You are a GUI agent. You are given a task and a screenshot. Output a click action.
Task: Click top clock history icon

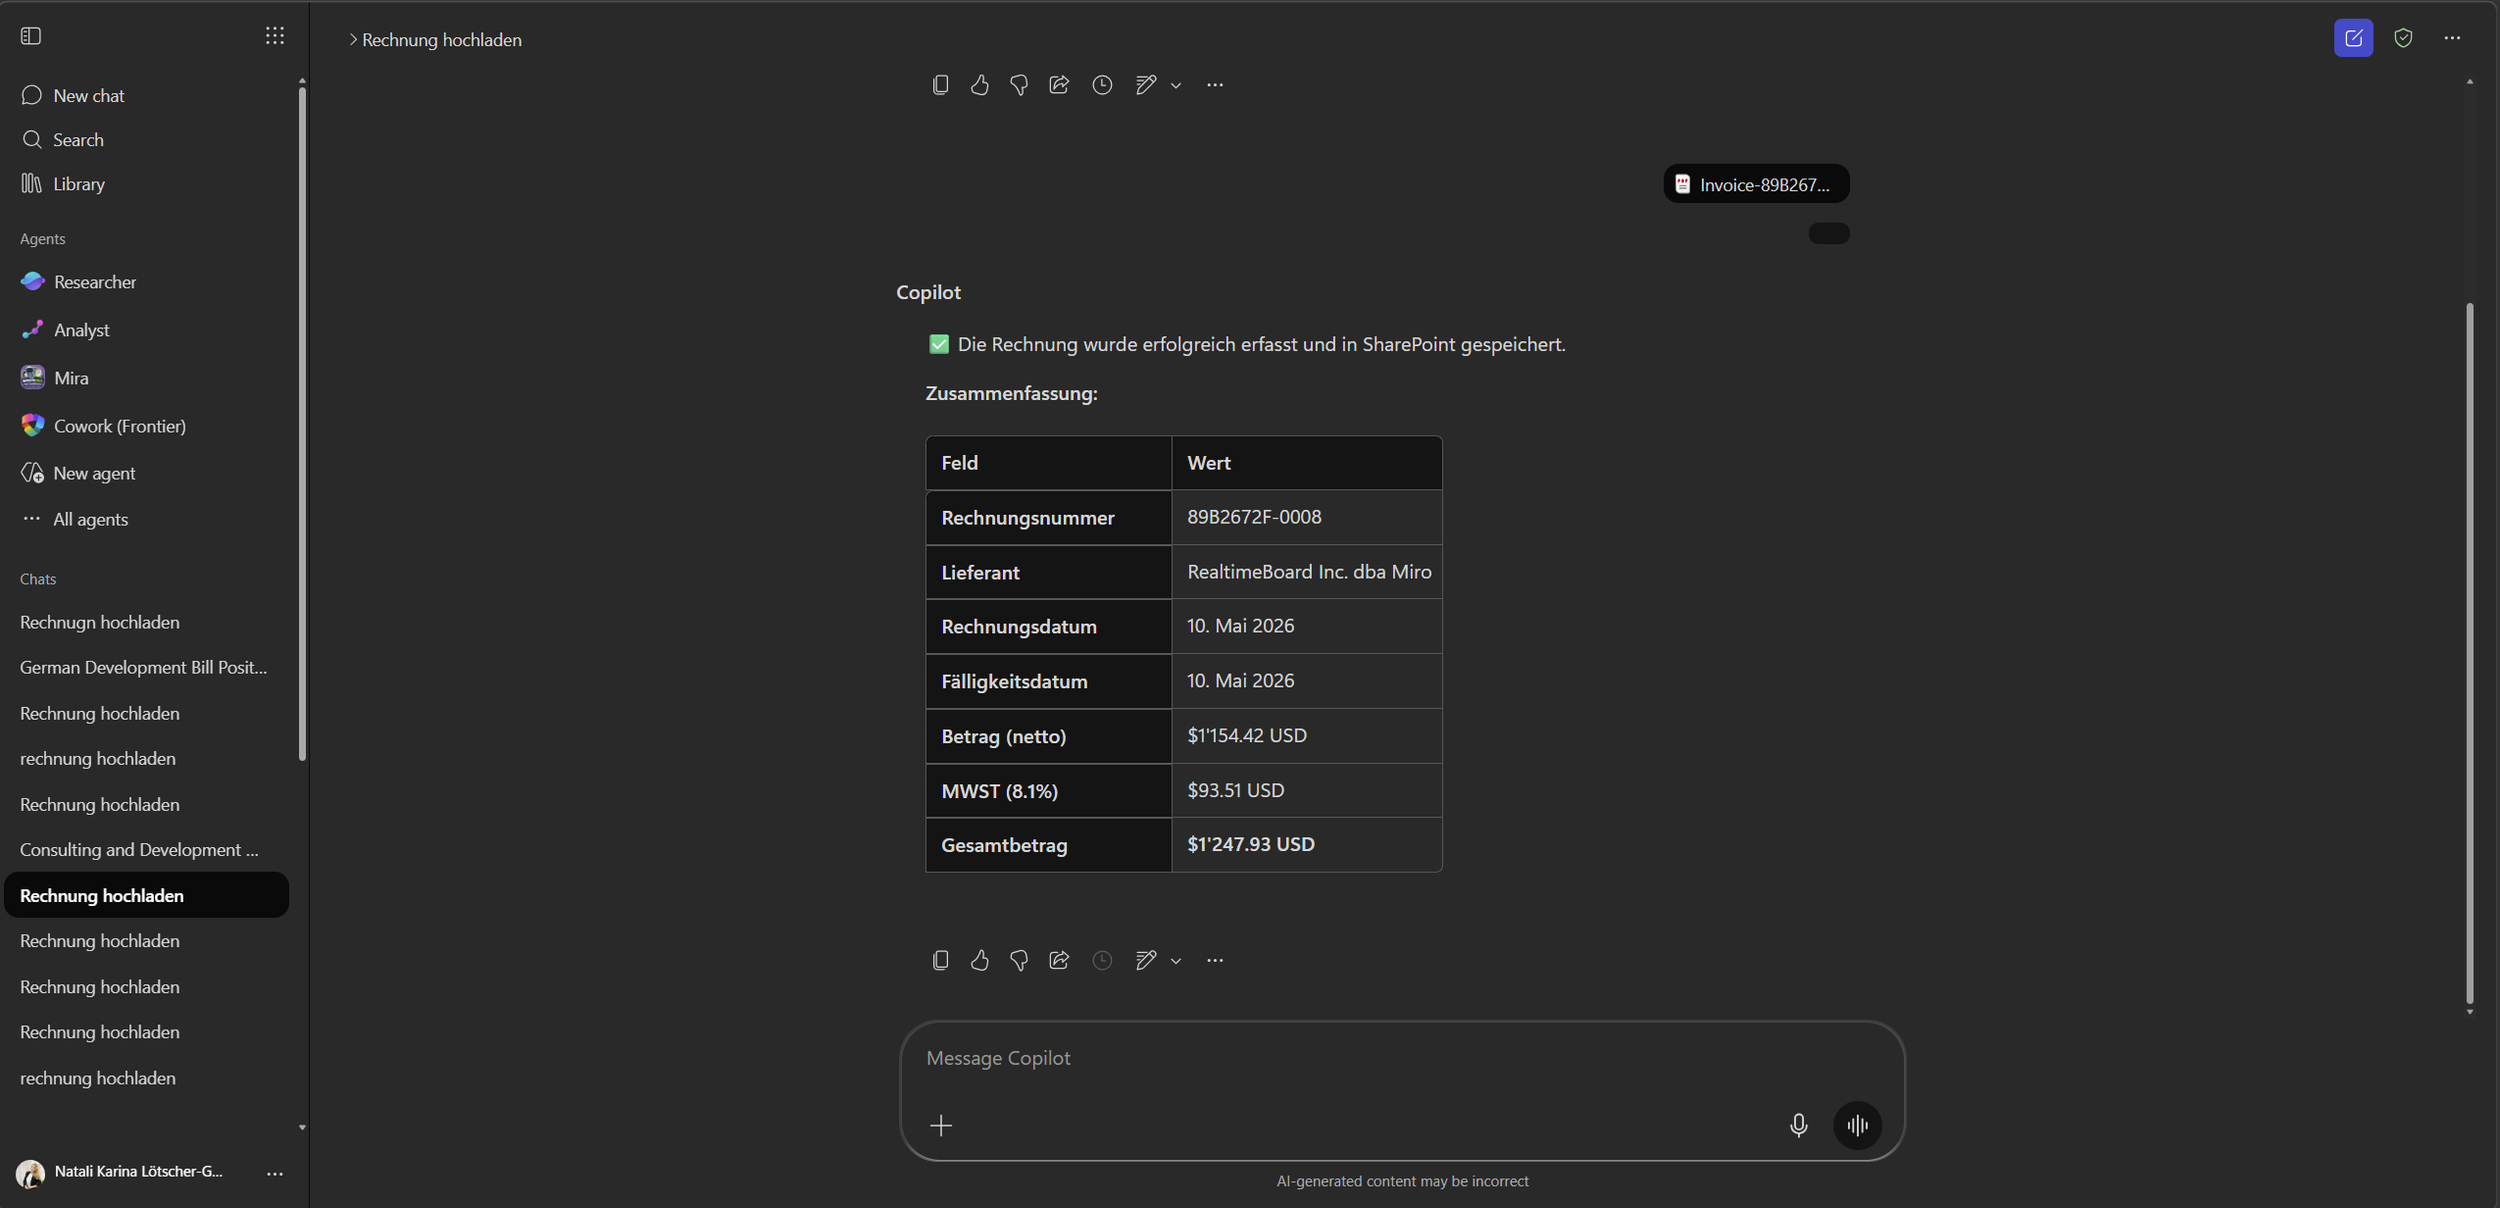coord(1102,85)
